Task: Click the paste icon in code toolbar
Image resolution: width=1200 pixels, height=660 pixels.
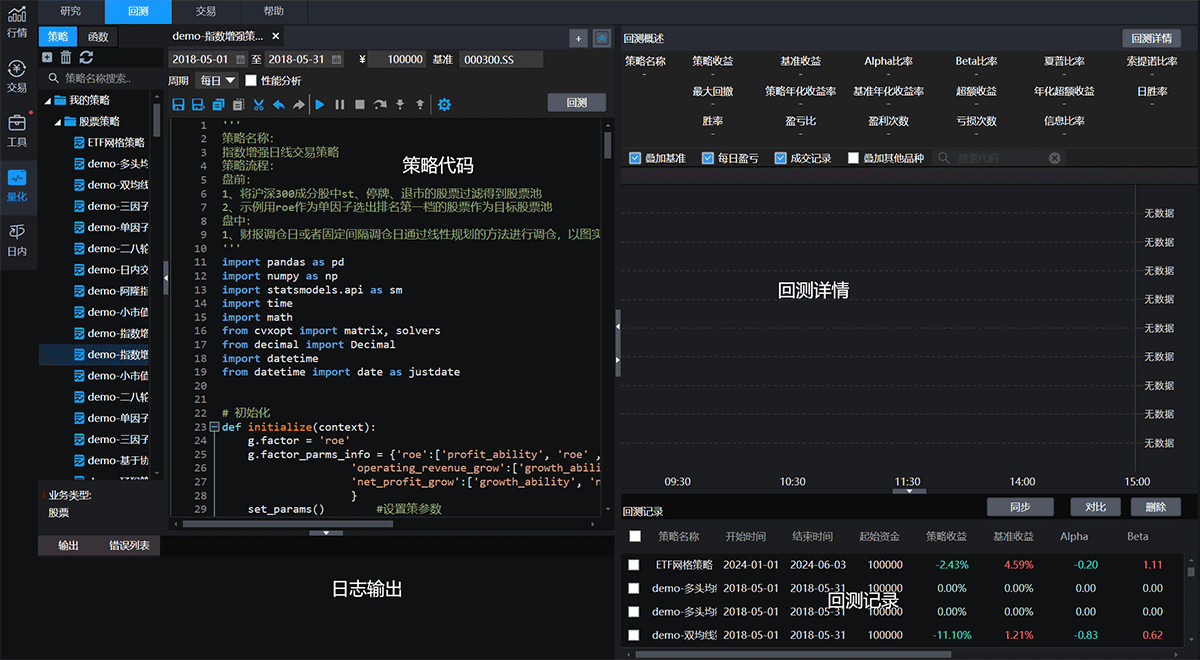Action: pos(238,104)
